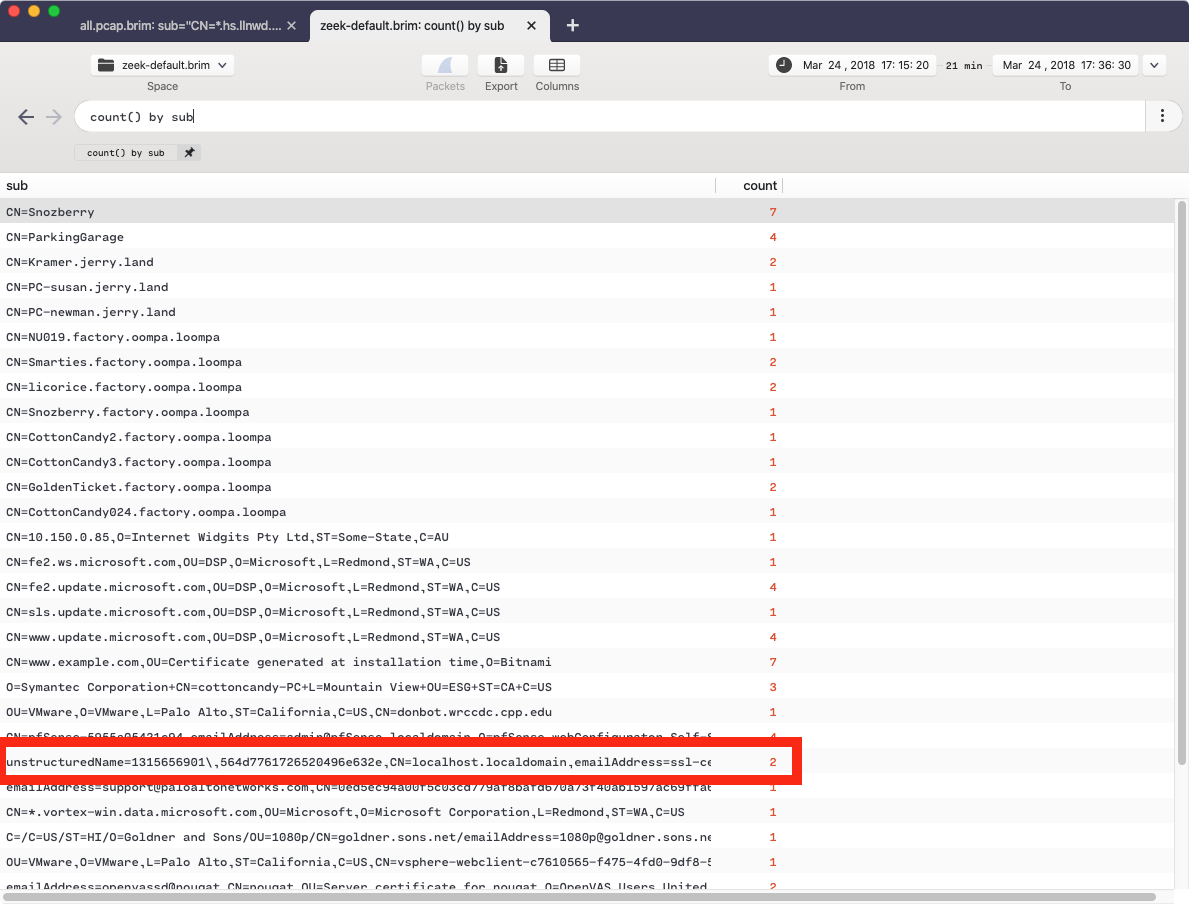Click the To date showing 17:36:30

tap(1105, 64)
